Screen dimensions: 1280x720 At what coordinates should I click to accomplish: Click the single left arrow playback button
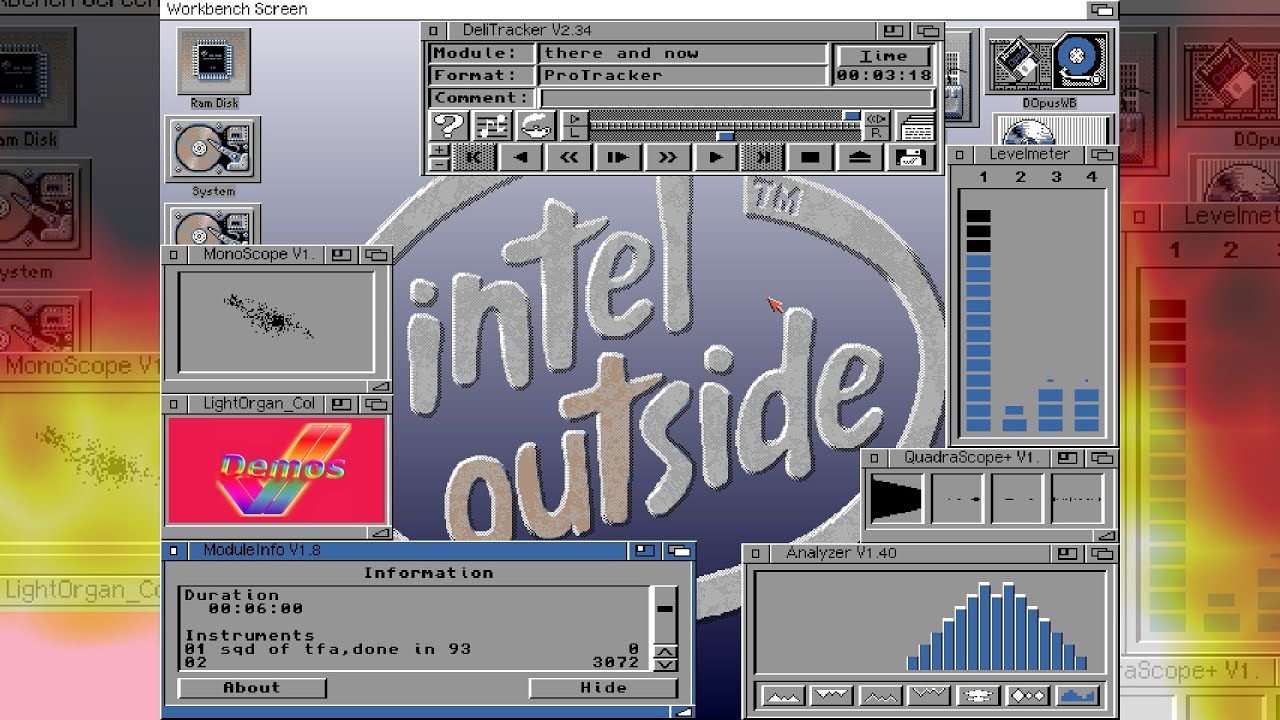tap(520, 157)
